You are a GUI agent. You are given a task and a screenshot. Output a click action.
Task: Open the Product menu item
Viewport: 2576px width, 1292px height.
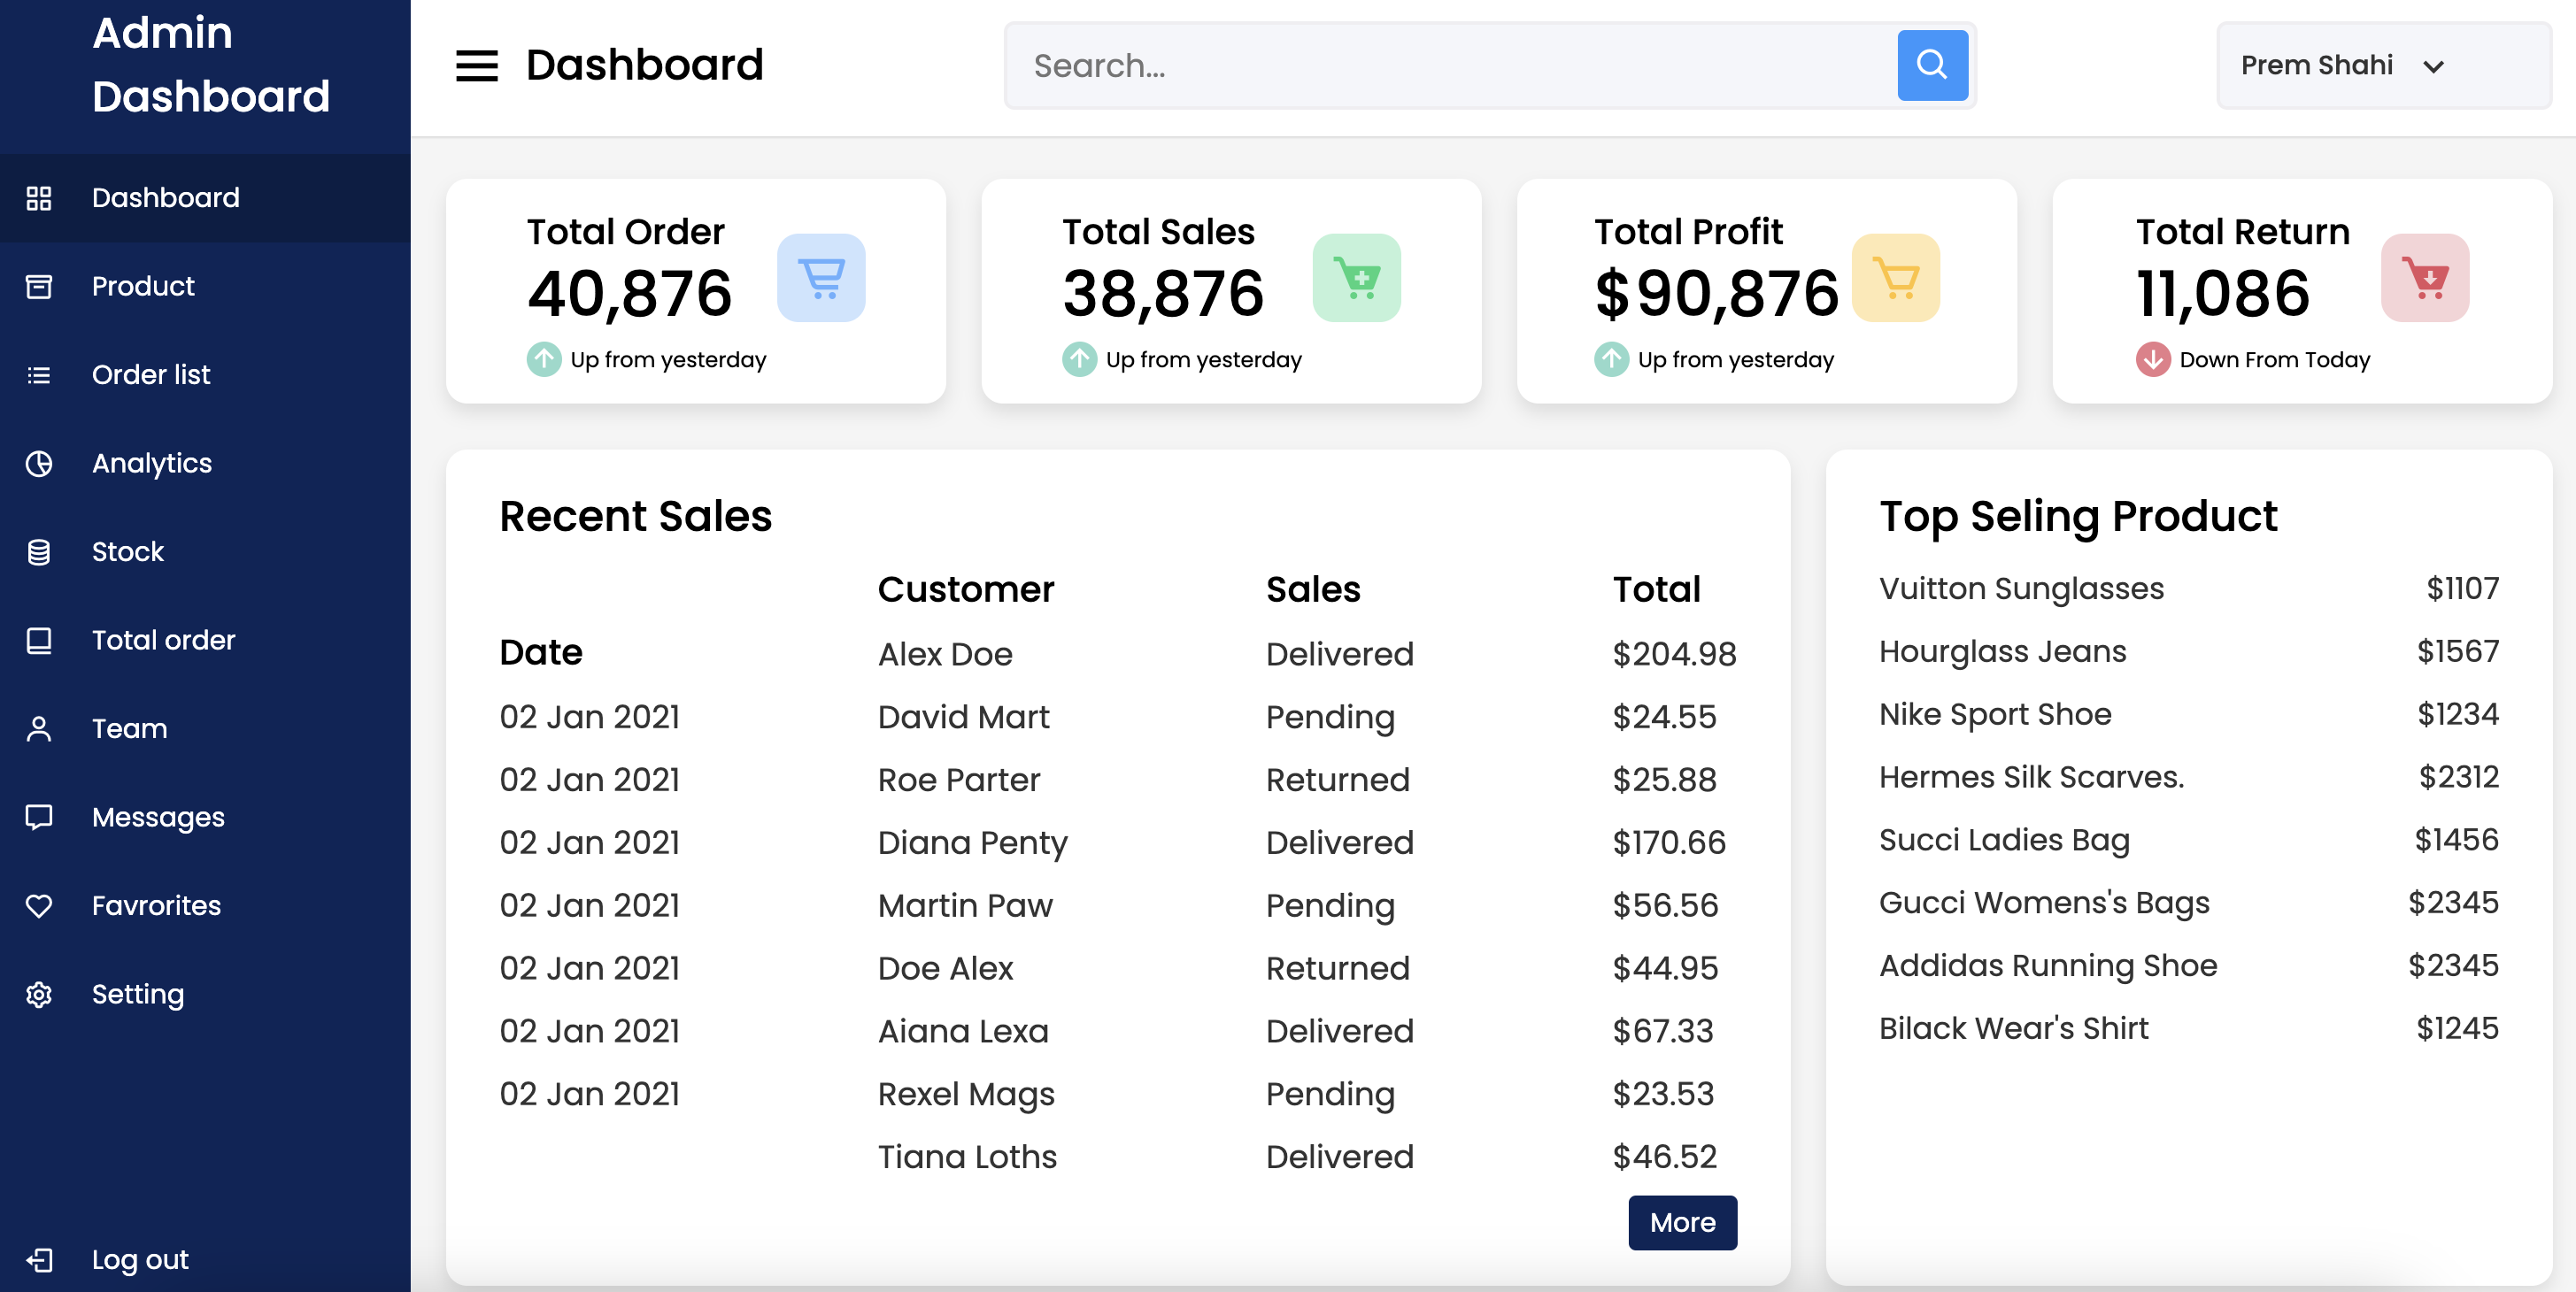coord(143,286)
